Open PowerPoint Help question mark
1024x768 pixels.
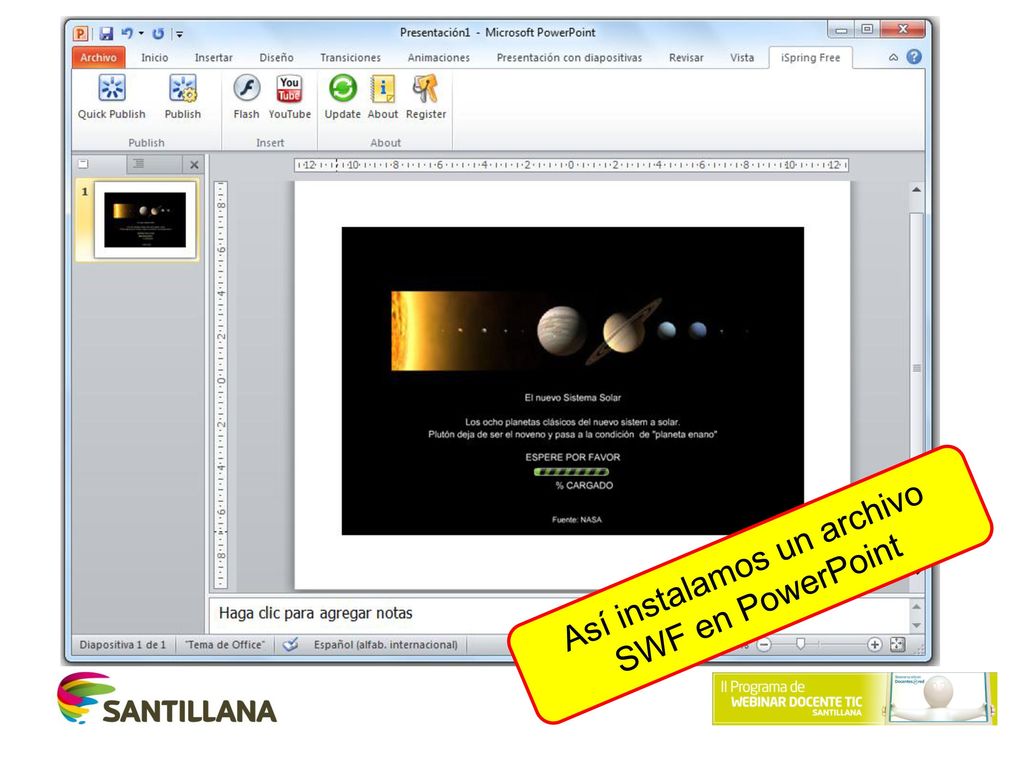[914, 57]
